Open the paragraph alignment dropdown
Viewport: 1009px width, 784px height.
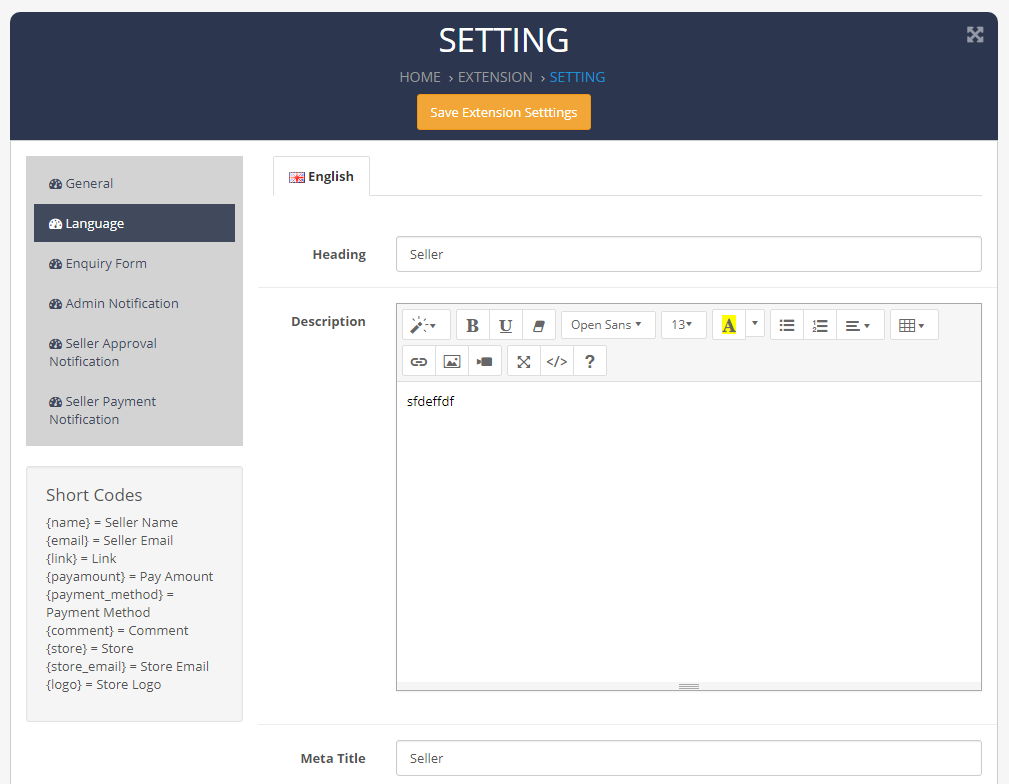click(860, 325)
